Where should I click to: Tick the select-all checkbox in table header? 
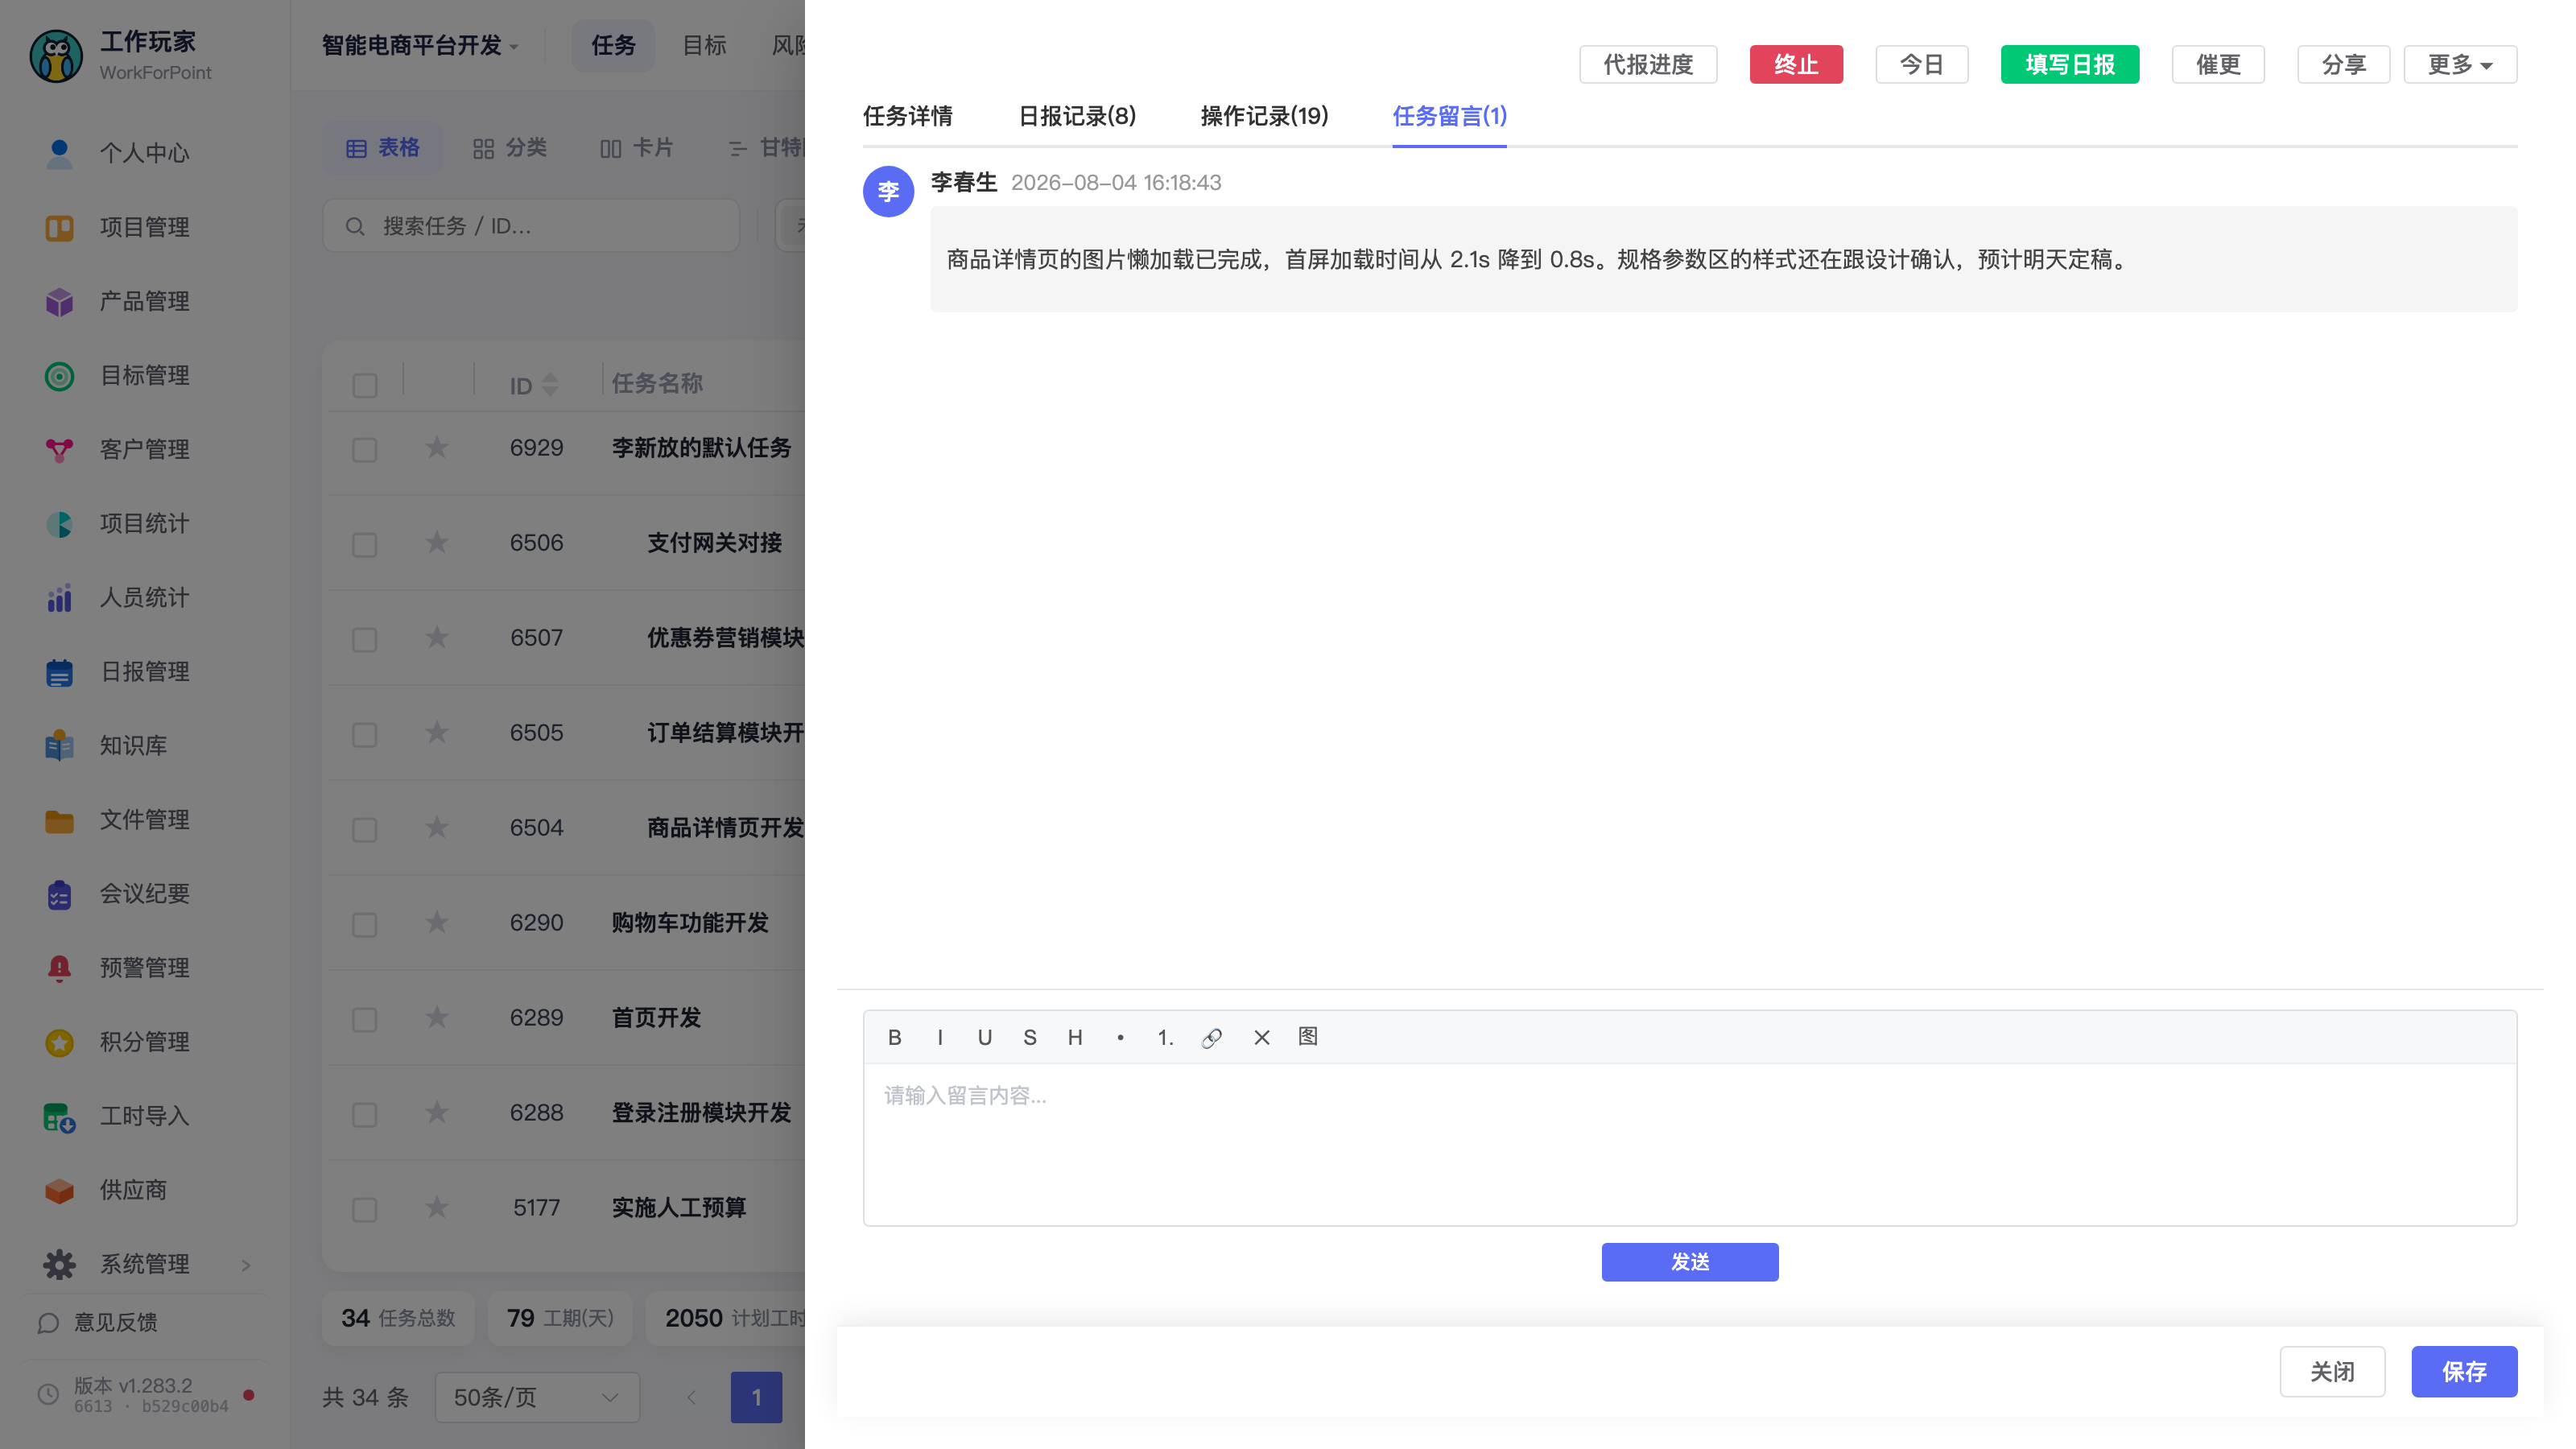click(x=365, y=385)
